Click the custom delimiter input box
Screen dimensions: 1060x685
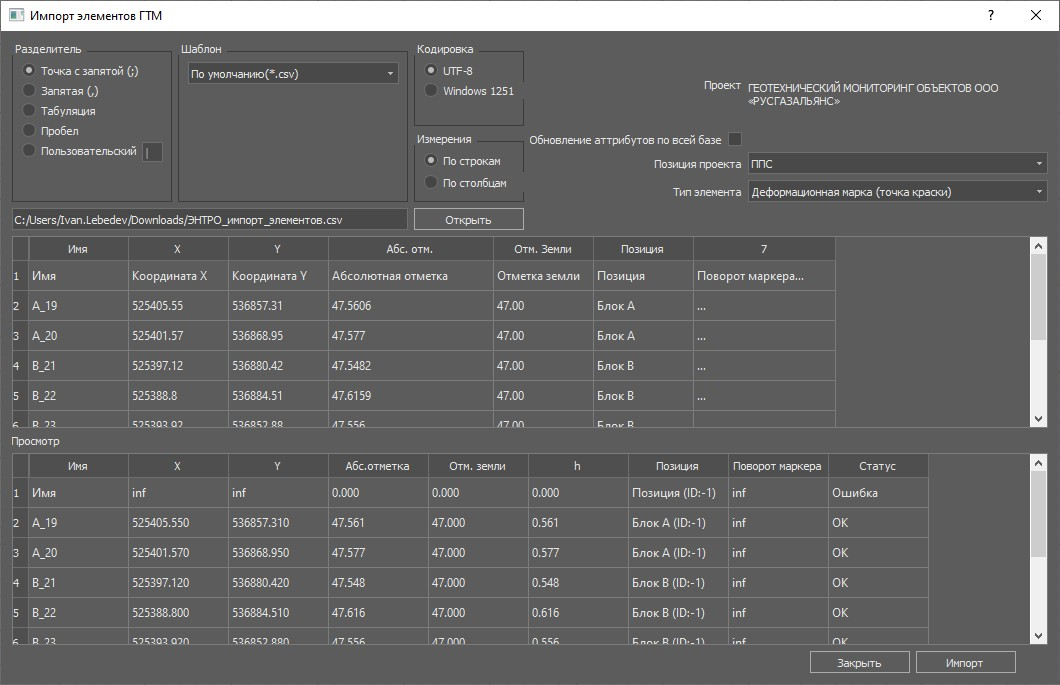click(152, 152)
